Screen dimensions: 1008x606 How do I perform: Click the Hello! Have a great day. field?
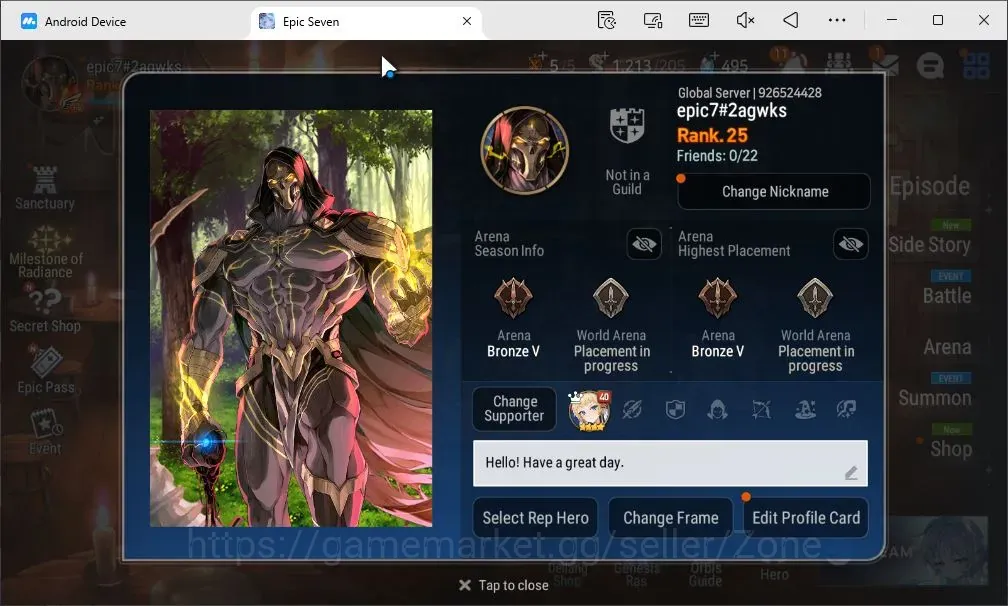click(x=670, y=463)
